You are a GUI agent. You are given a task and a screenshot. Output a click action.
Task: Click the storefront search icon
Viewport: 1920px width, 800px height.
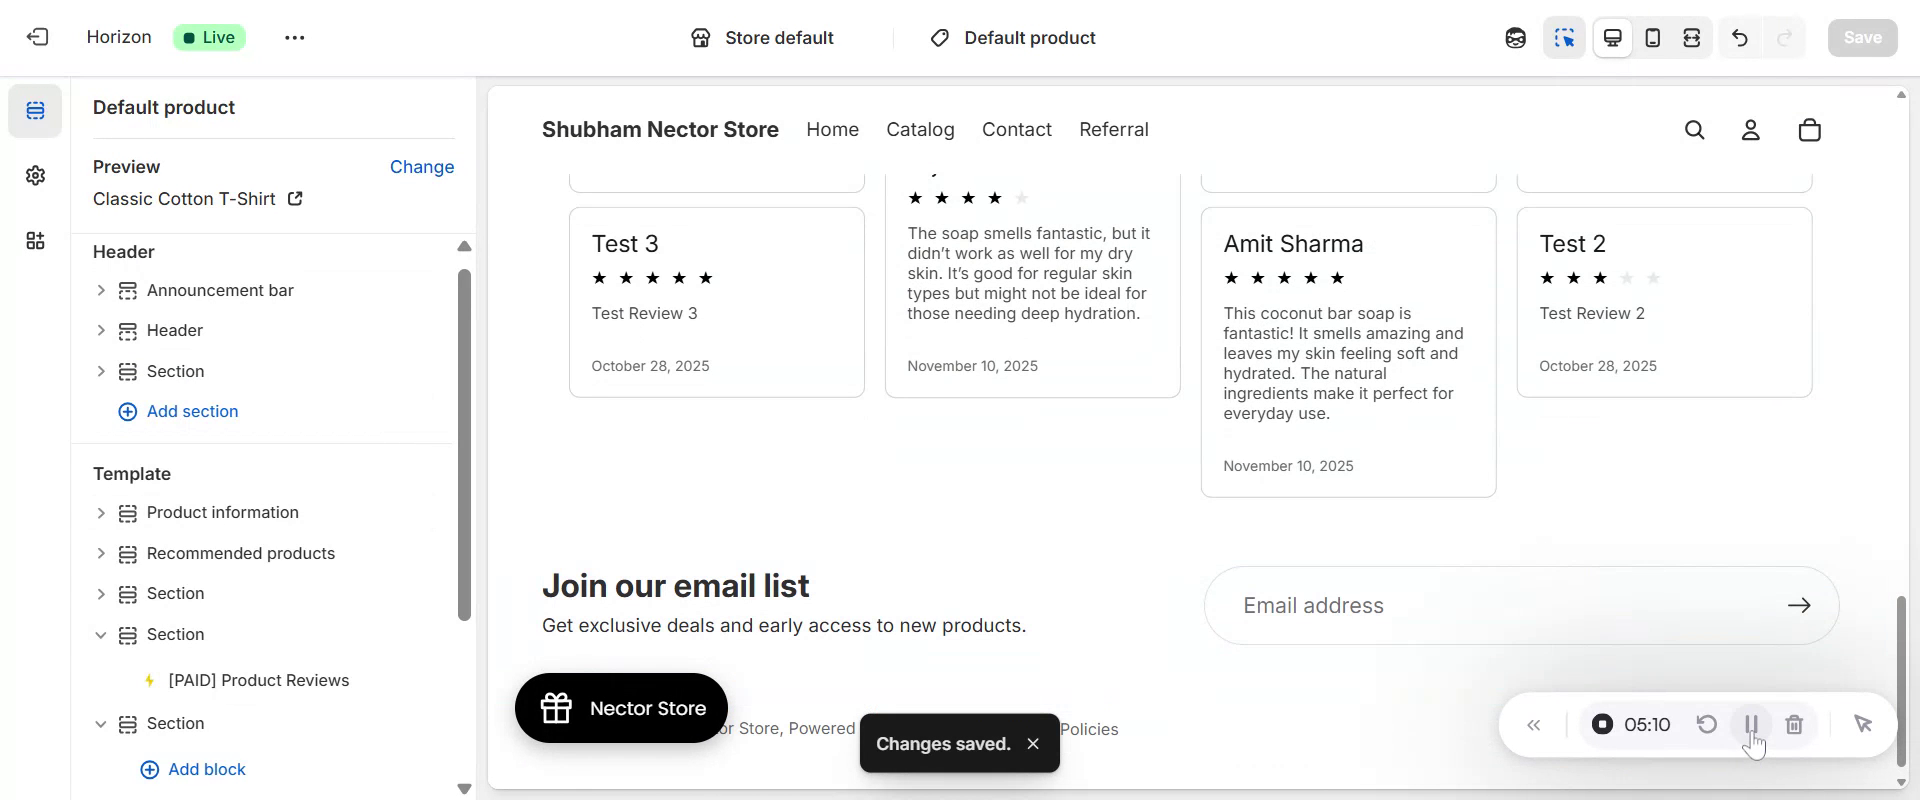click(1694, 130)
